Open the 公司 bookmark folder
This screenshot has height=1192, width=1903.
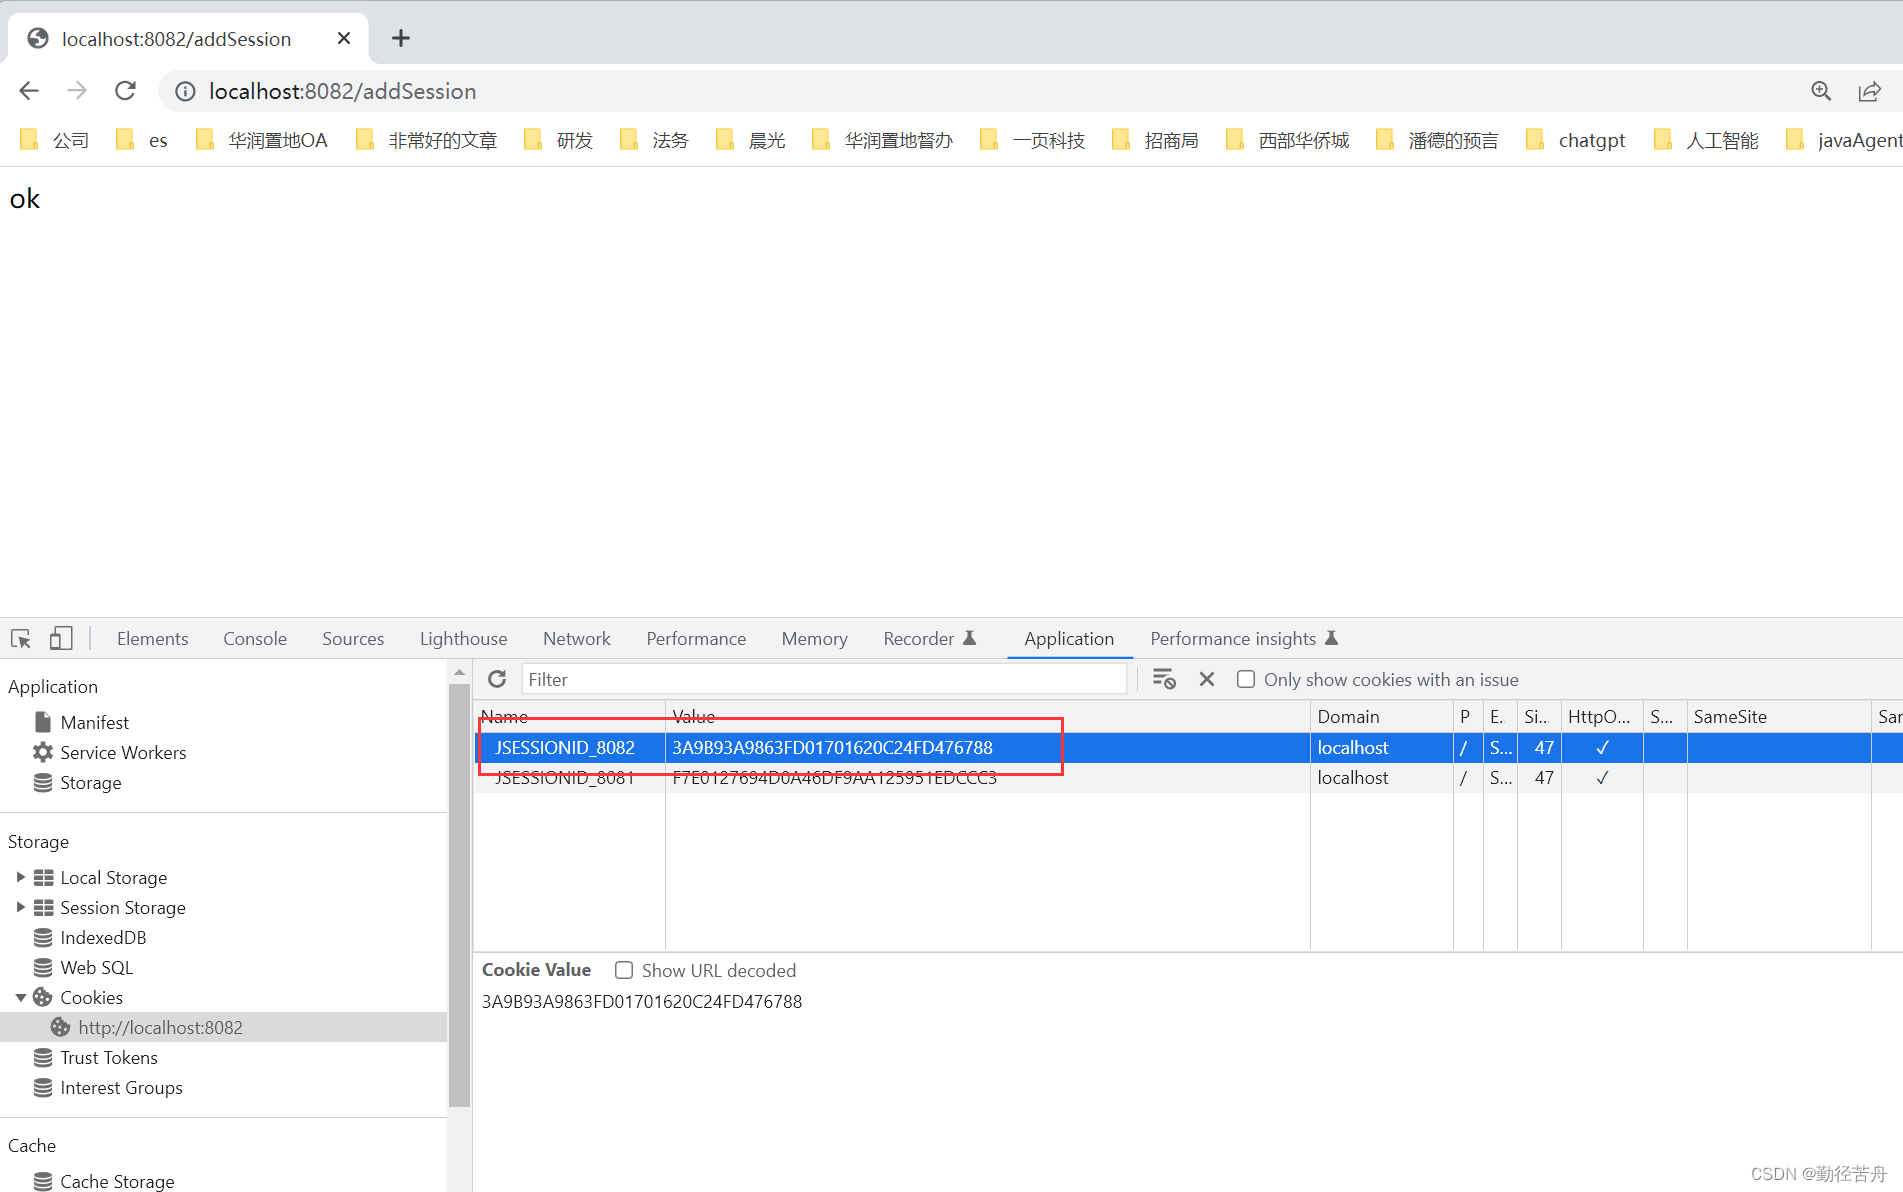[56, 140]
